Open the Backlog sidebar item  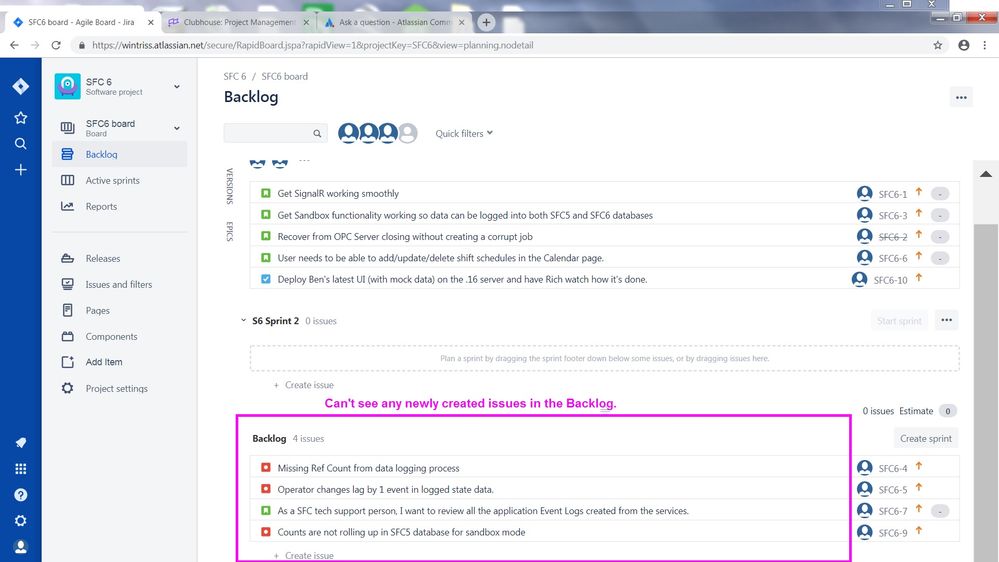[x=120, y=154]
